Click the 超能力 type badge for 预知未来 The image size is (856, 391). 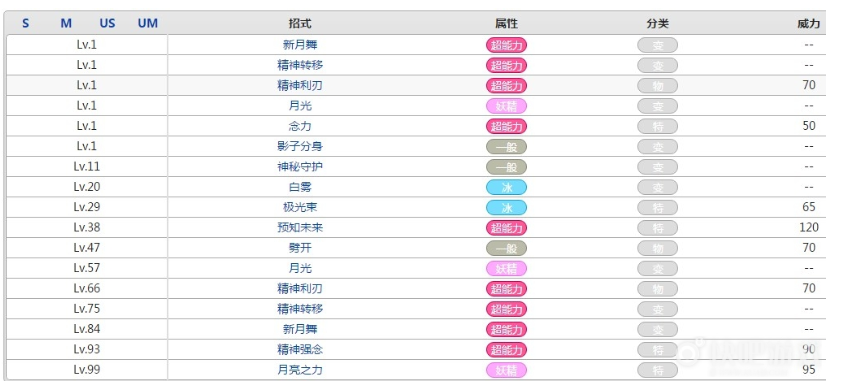point(506,228)
